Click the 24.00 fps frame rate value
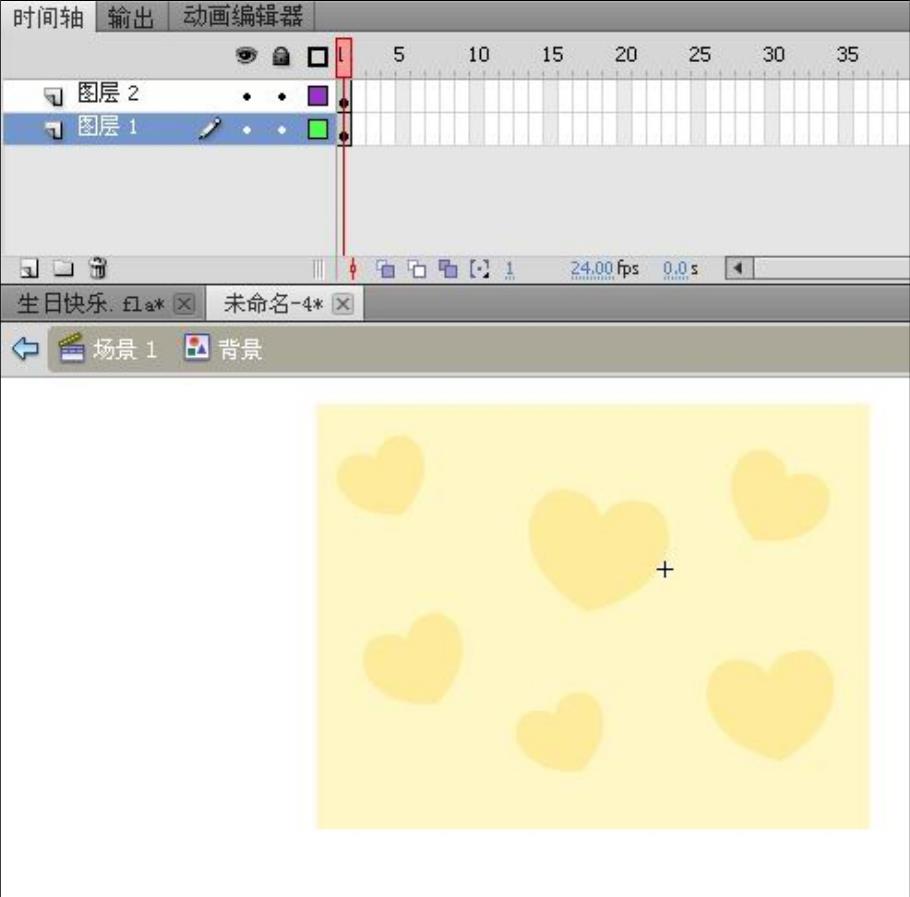This screenshot has width=910, height=897. [x=591, y=268]
